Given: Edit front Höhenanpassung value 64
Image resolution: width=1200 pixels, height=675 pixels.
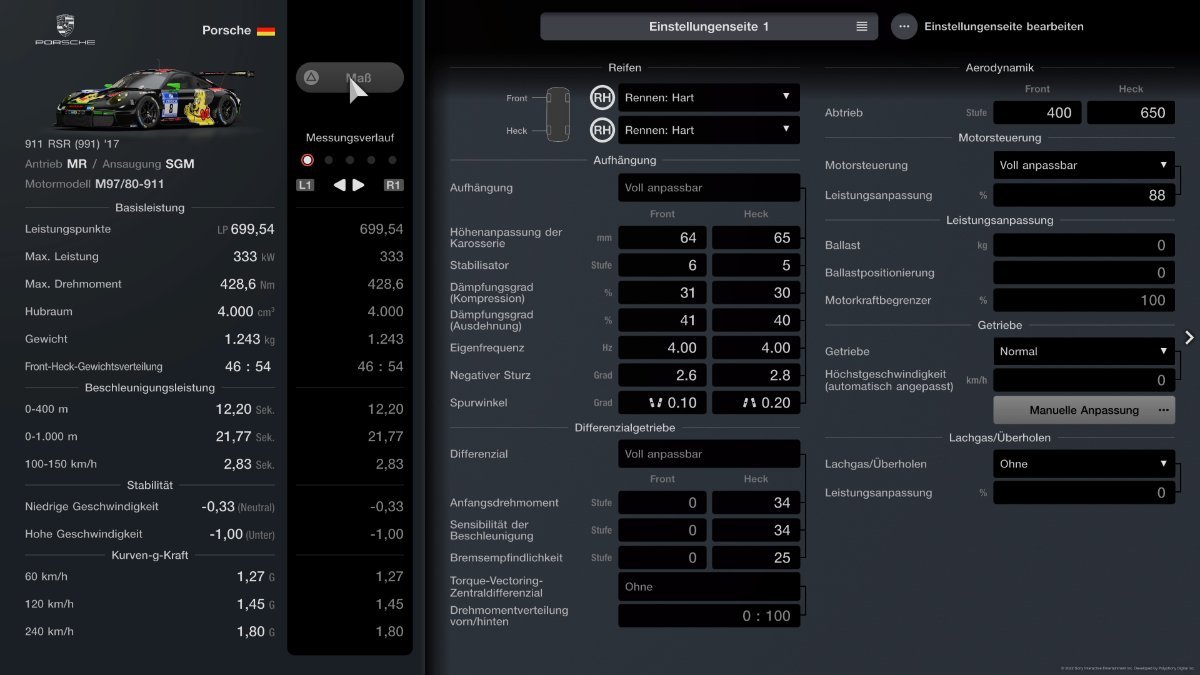Looking at the screenshot, I should click(662, 238).
